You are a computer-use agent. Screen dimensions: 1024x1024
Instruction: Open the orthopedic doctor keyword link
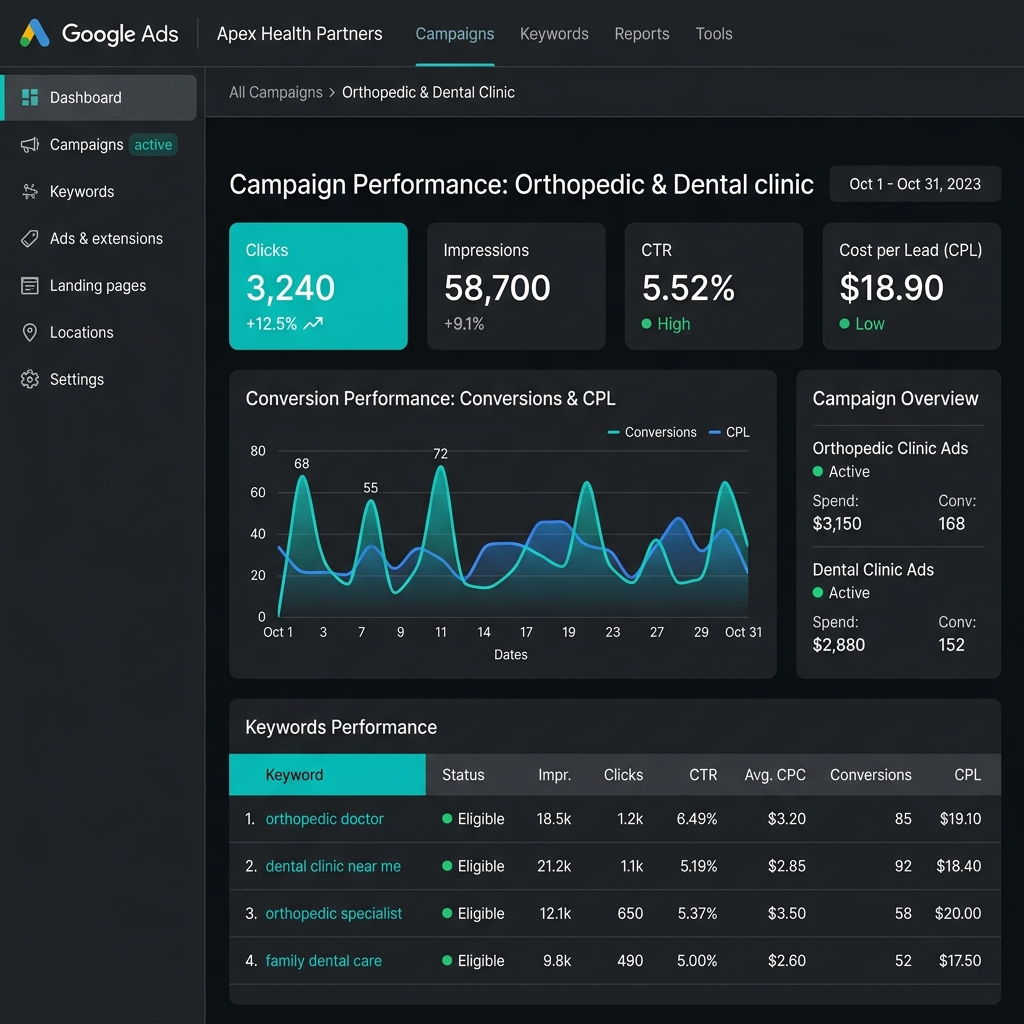(x=325, y=819)
